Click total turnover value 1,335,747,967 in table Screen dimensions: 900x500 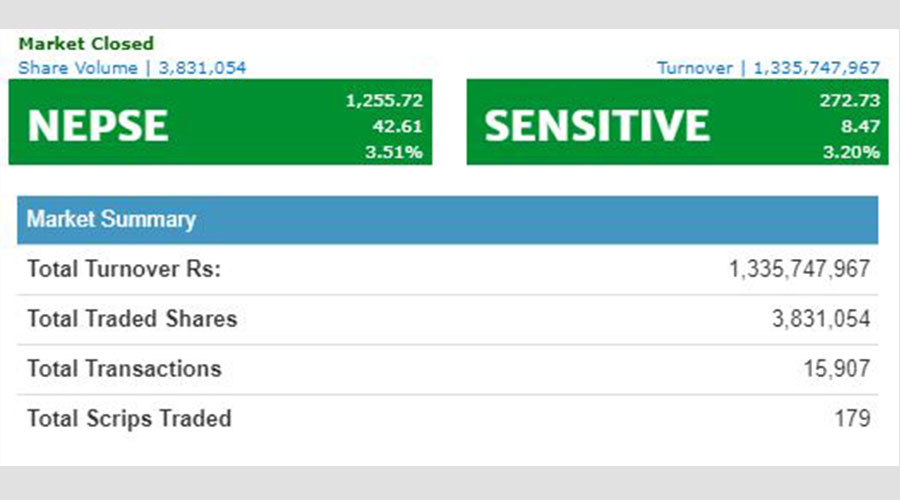[800, 269]
